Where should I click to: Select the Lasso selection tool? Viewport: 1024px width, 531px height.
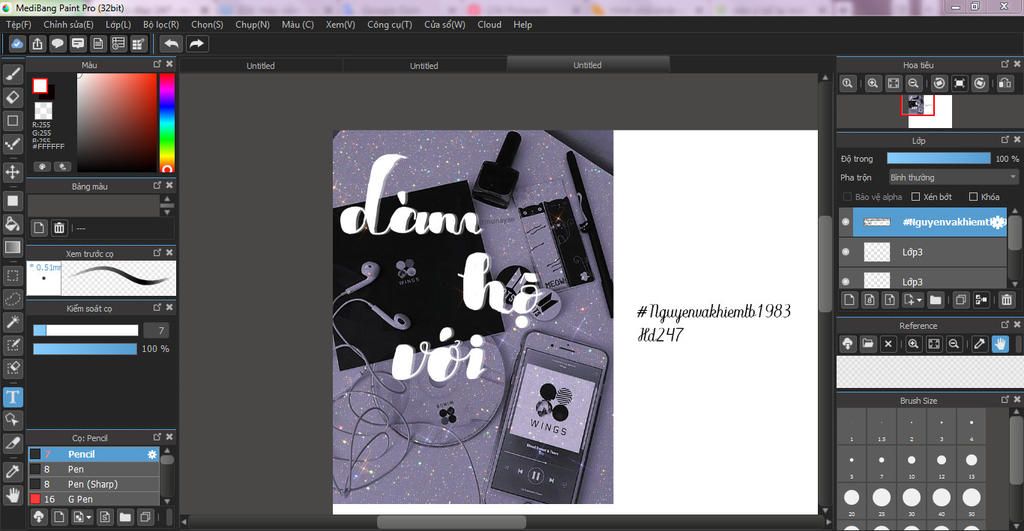(12, 299)
